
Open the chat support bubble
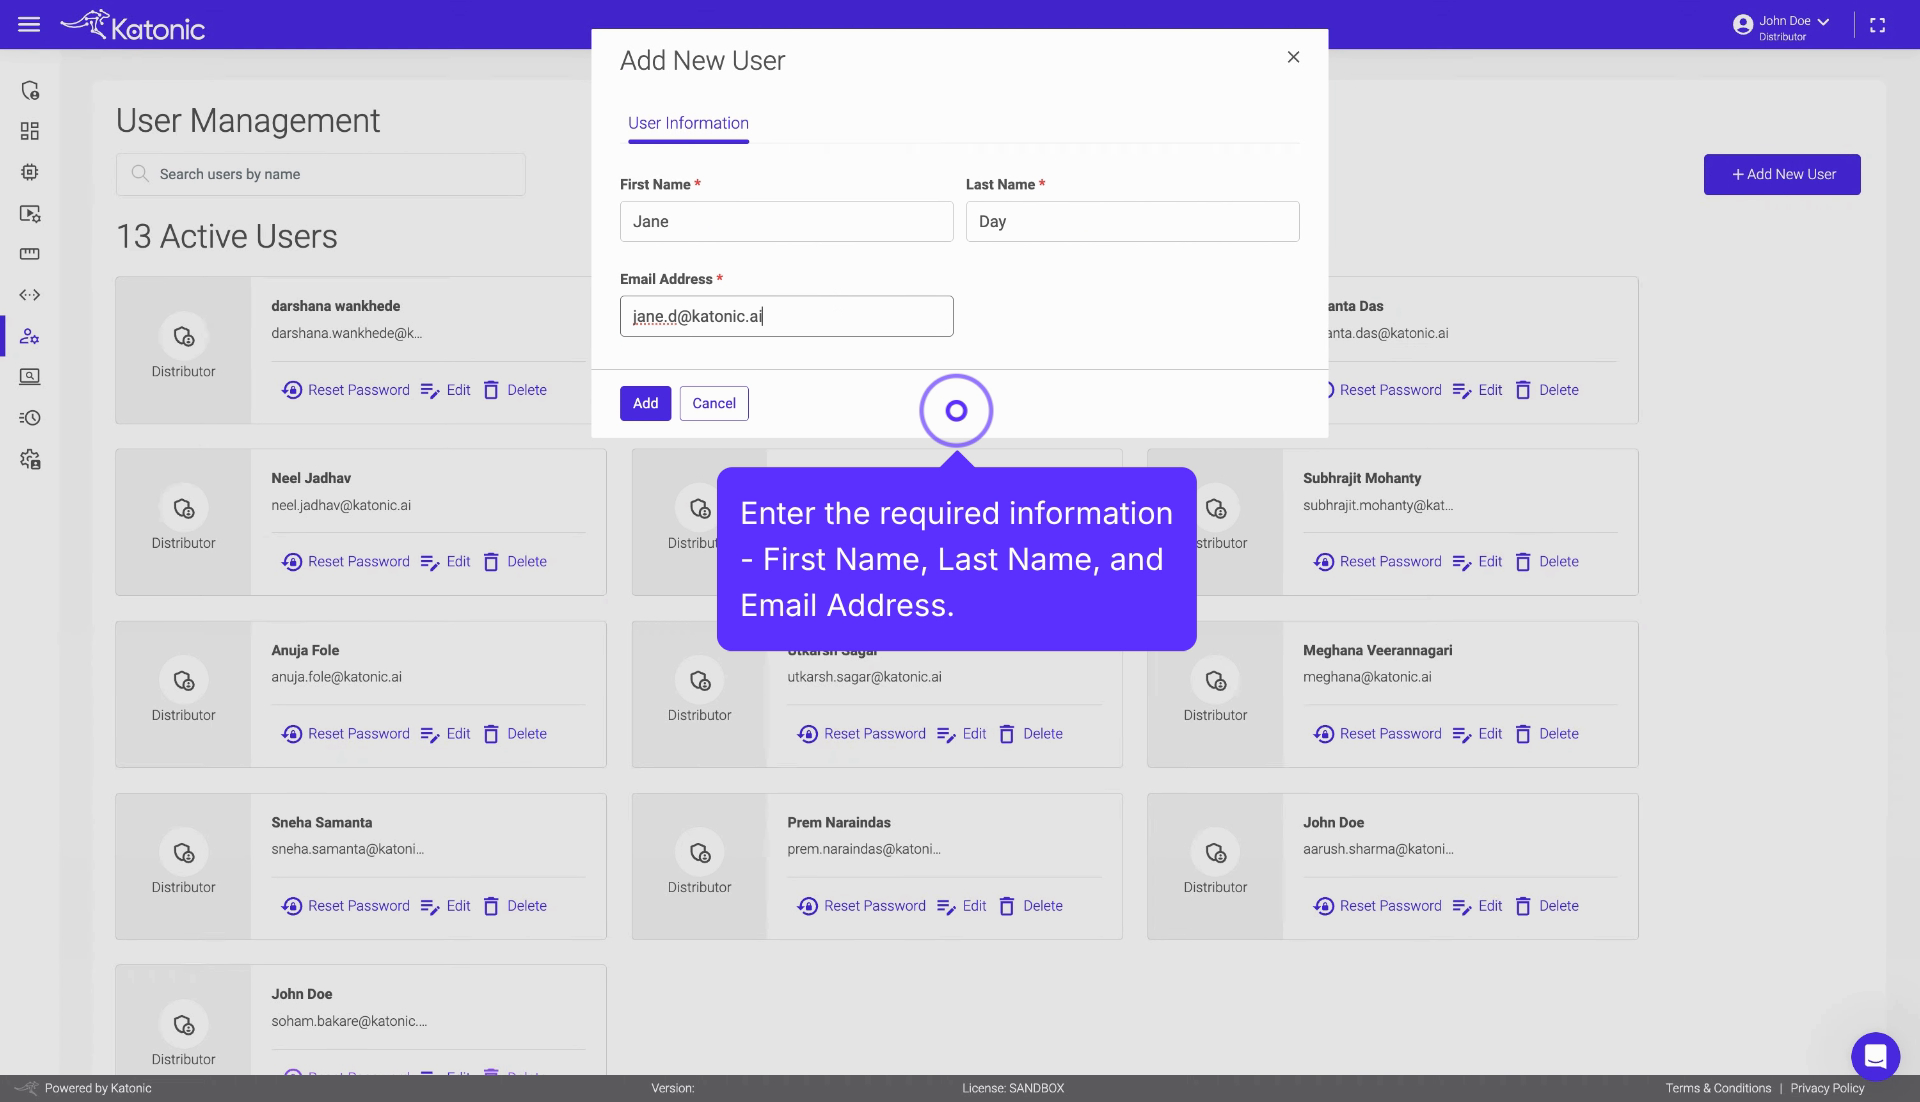pos(1875,1056)
